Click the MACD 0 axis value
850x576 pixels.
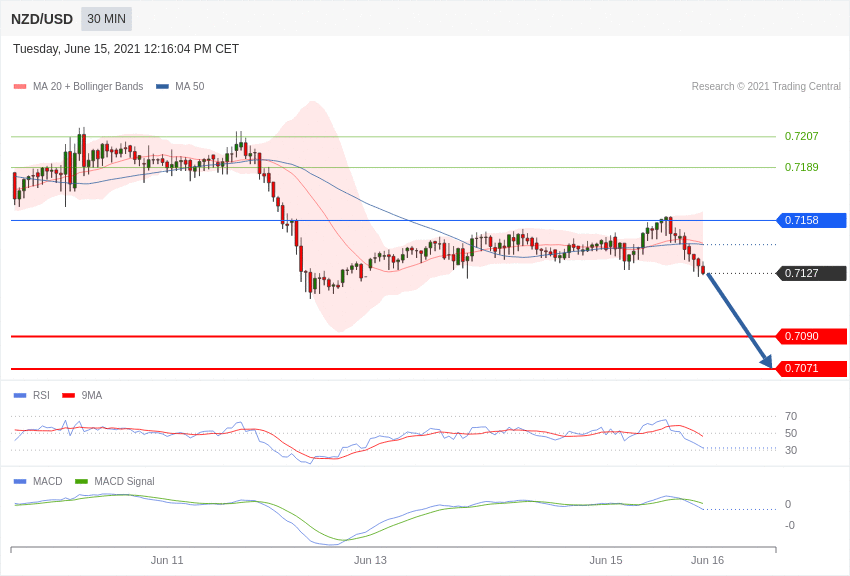pos(788,504)
